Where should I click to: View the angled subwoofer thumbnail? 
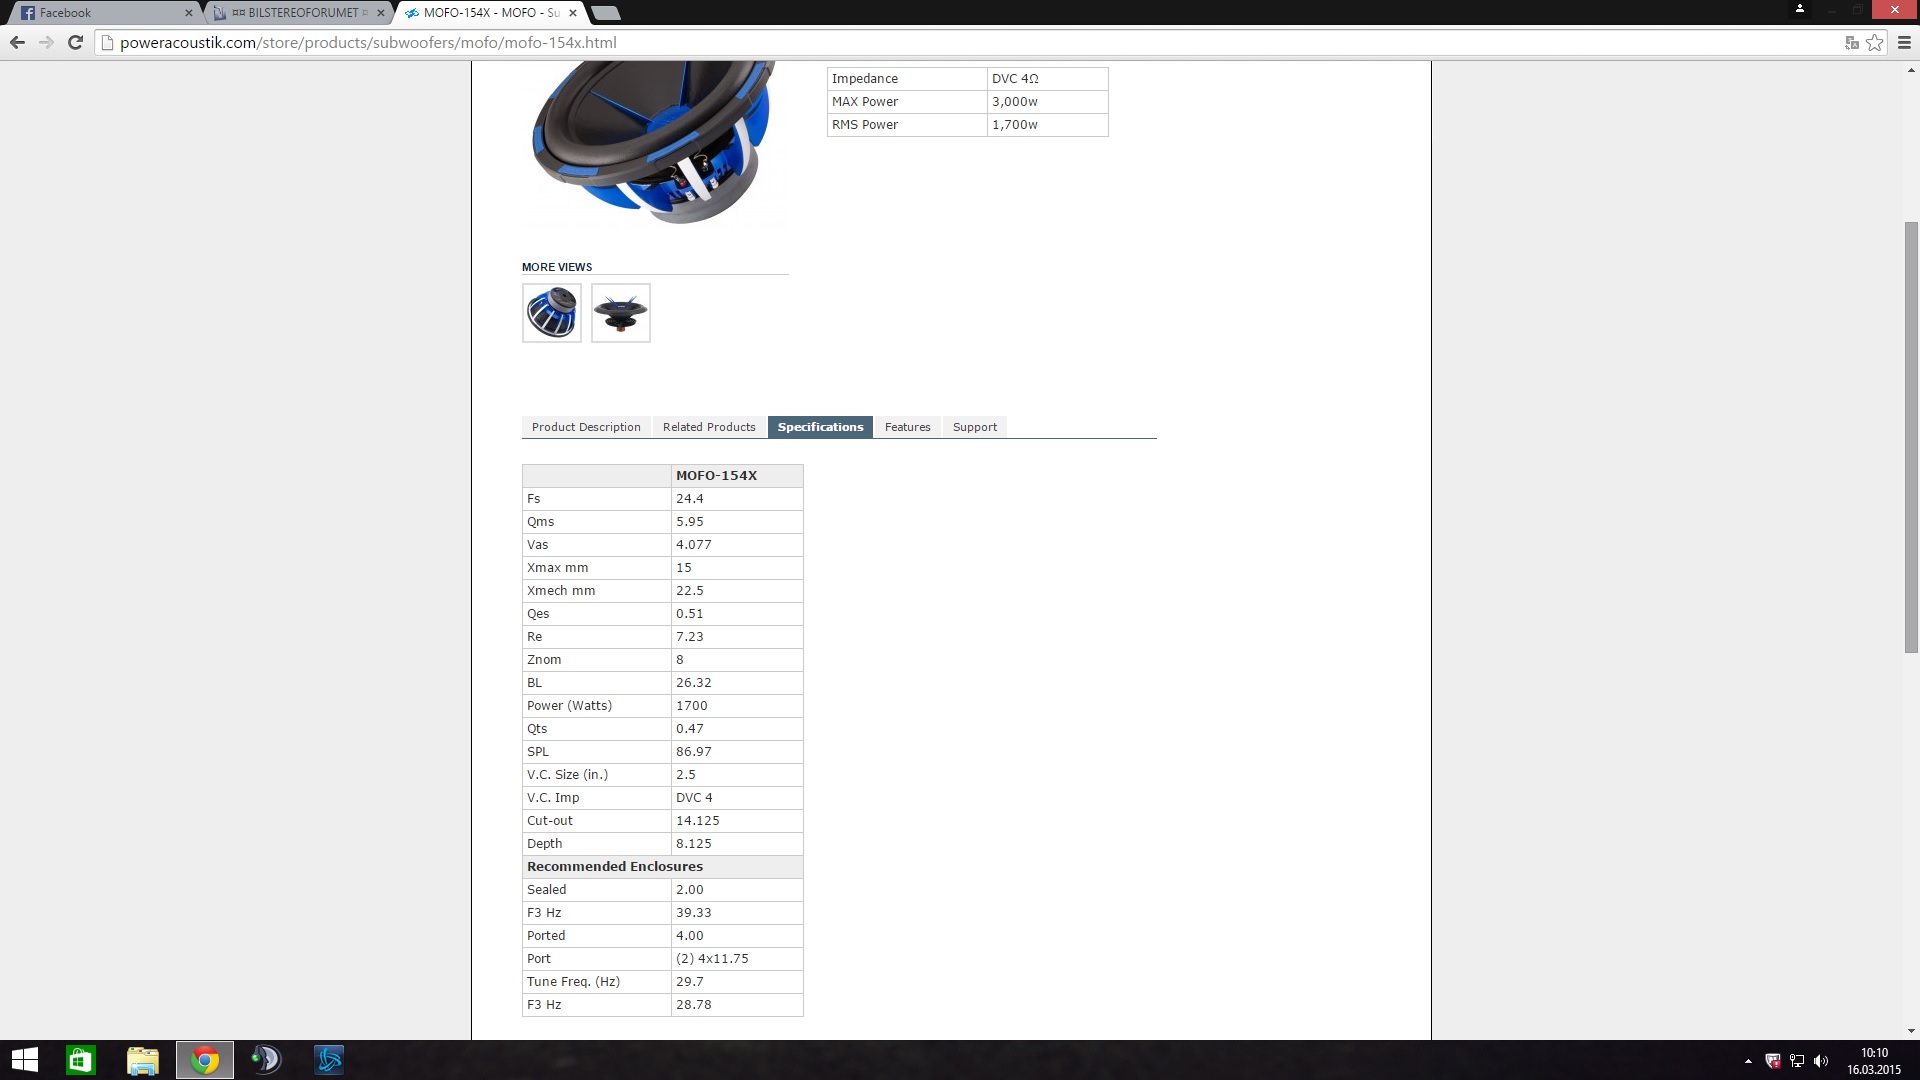click(552, 313)
